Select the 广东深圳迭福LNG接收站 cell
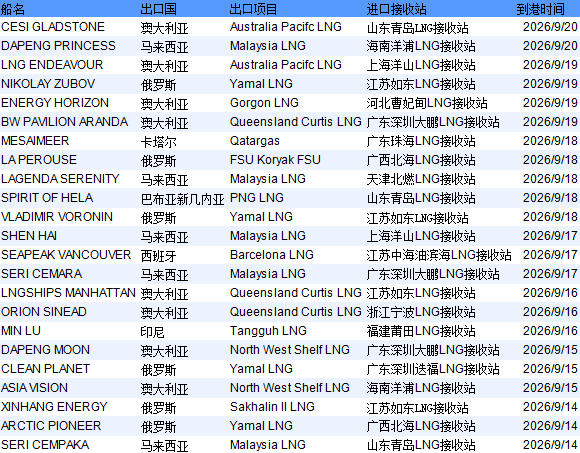 click(x=433, y=369)
